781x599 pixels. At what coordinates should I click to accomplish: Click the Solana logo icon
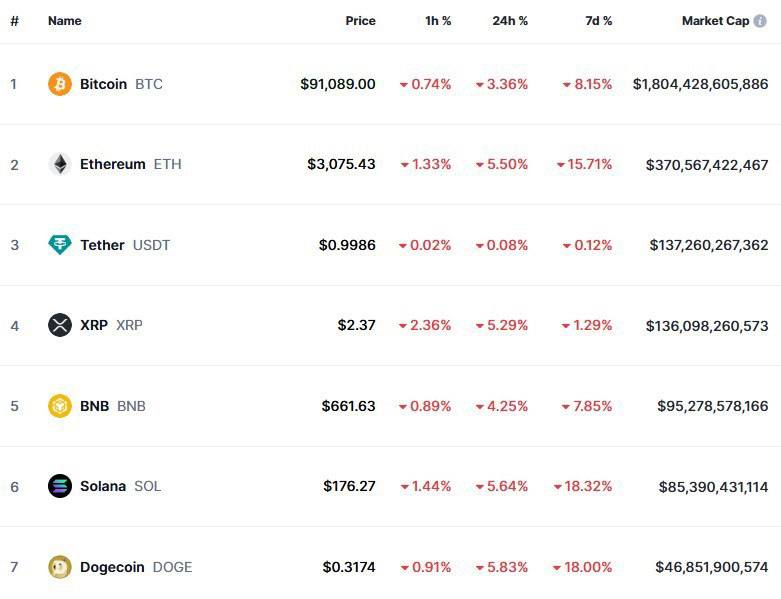click(60, 486)
